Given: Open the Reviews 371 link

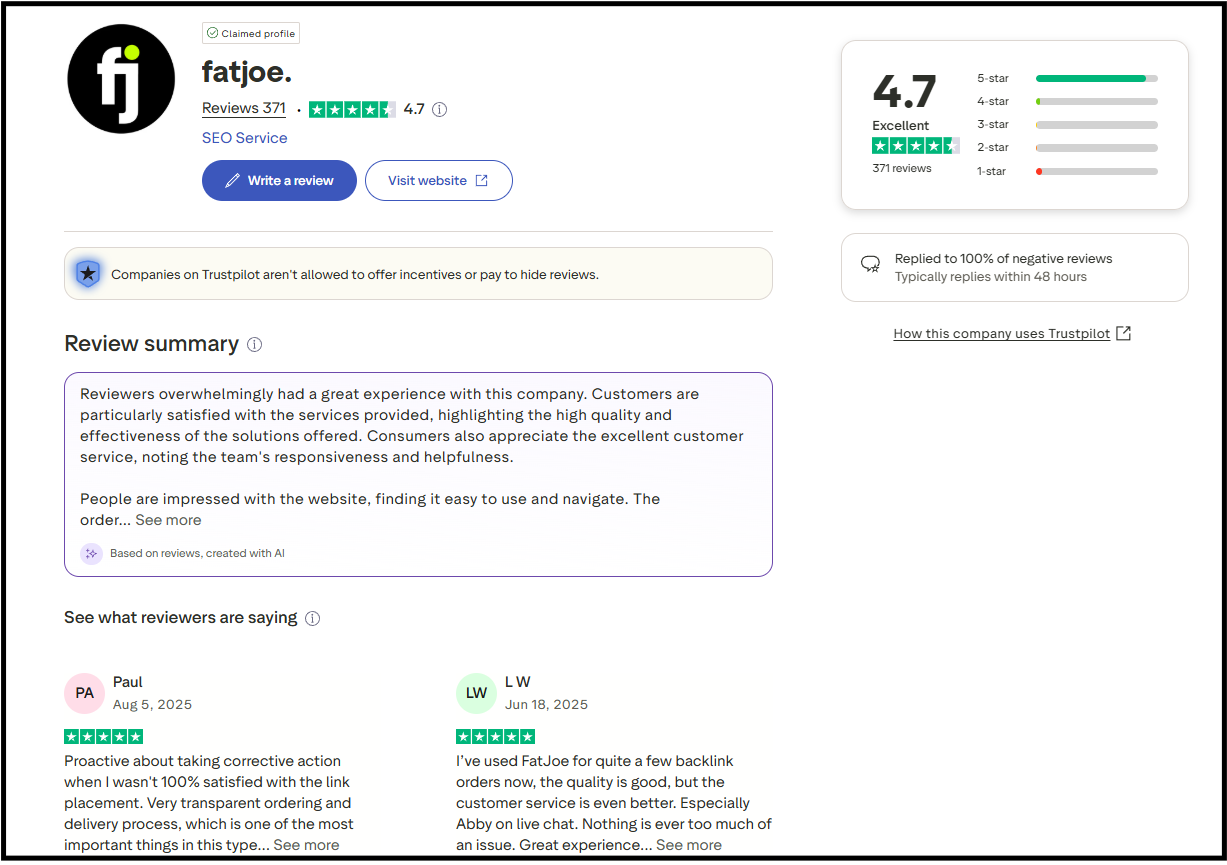Looking at the screenshot, I should click(244, 109).
